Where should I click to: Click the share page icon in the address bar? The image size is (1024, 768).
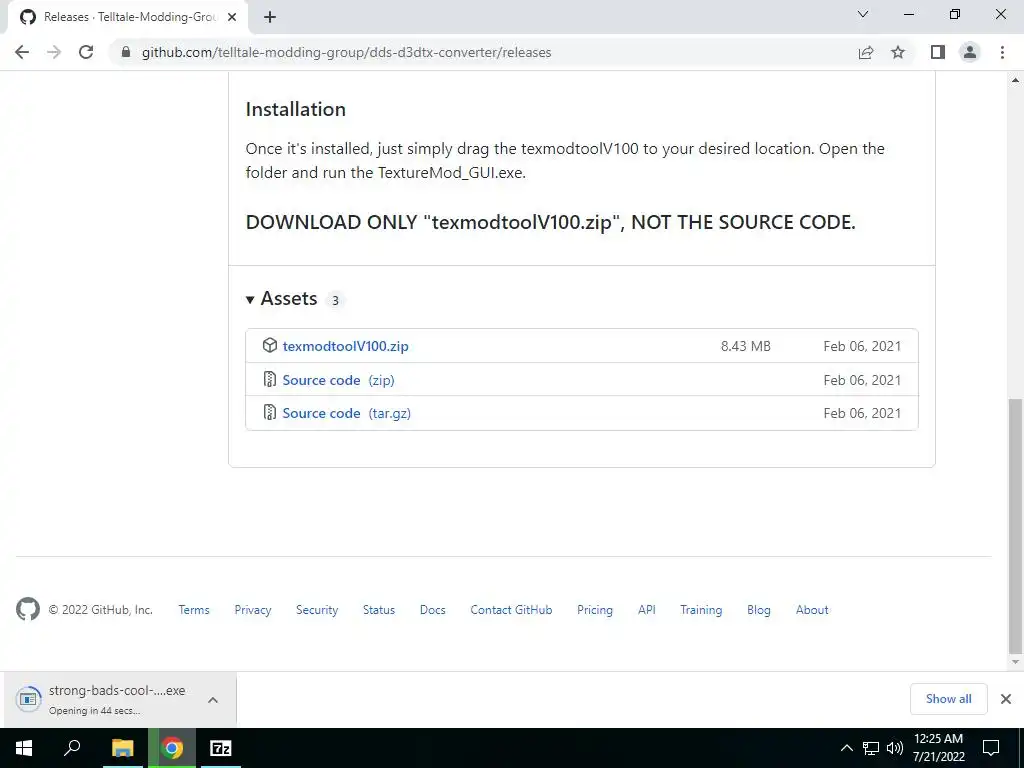point(866,52)
